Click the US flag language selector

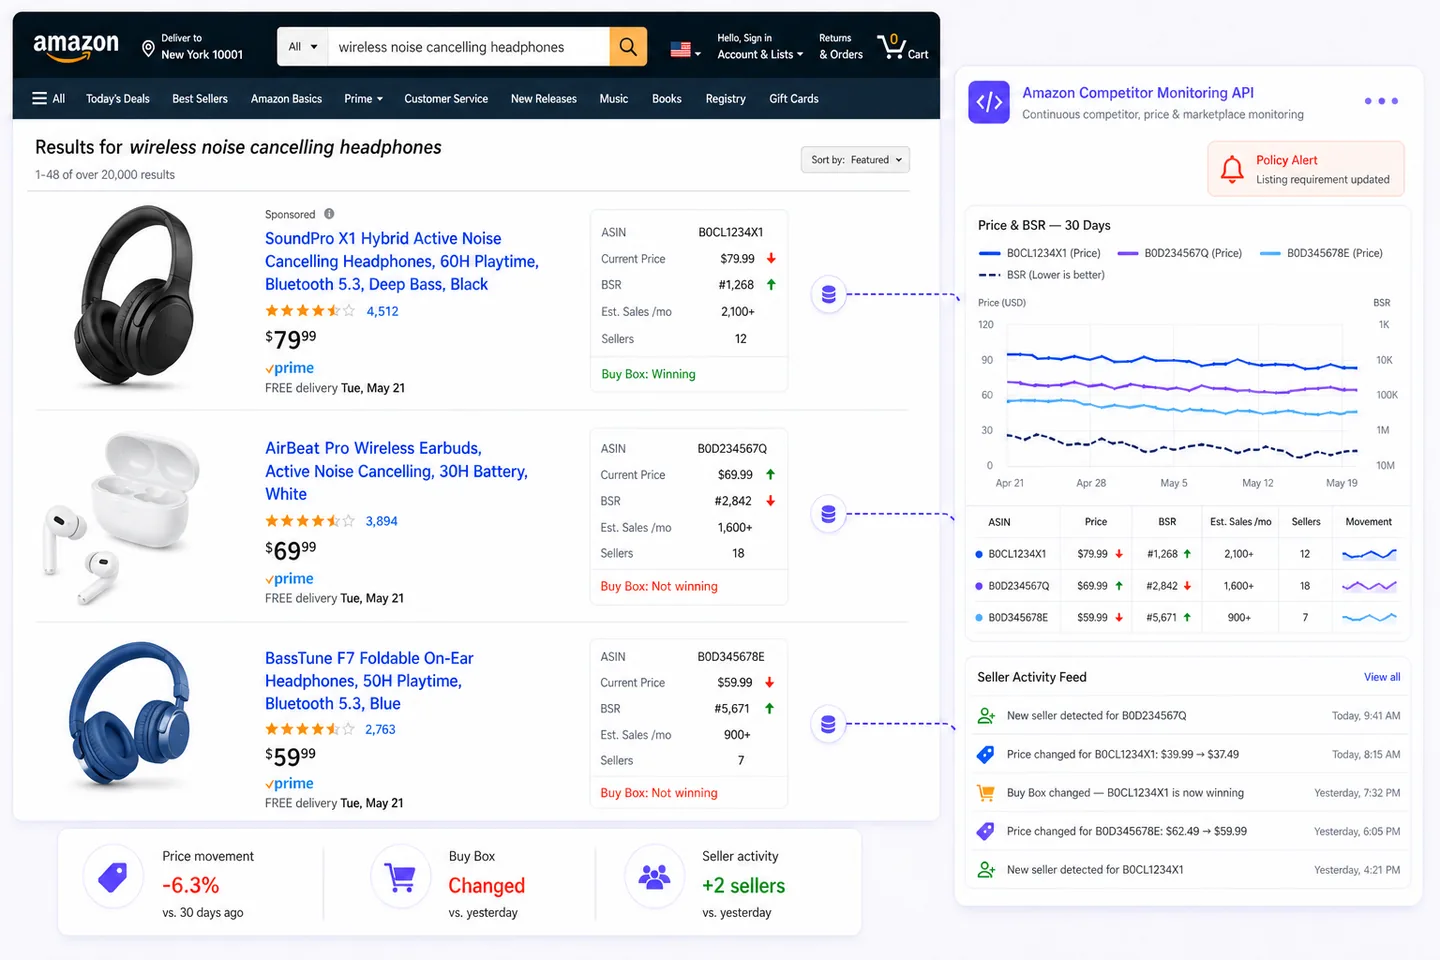coord(685,49)
